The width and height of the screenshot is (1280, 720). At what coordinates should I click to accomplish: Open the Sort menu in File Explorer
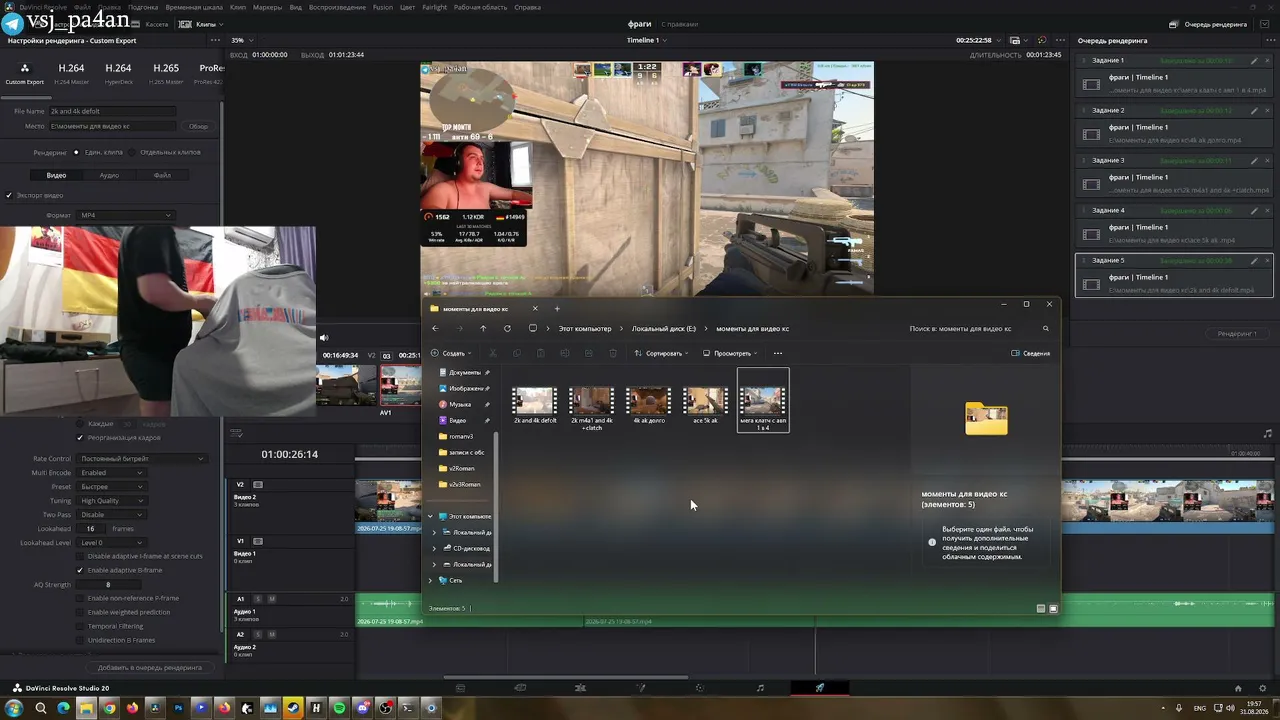tap(661, 353)
